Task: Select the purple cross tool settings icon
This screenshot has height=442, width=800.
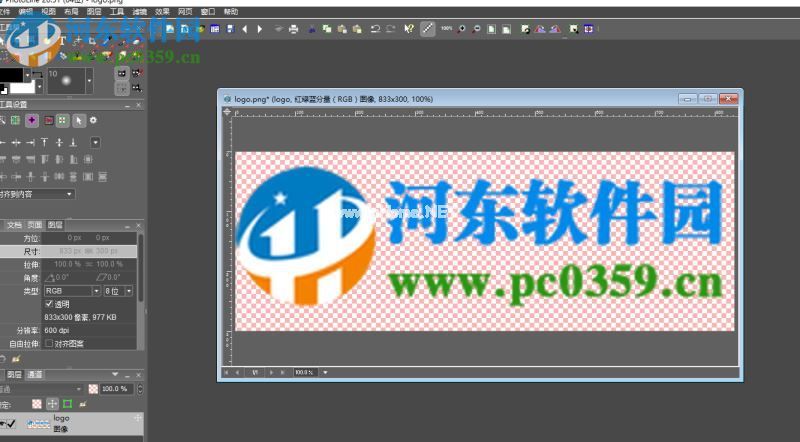Action: [32, 120]
